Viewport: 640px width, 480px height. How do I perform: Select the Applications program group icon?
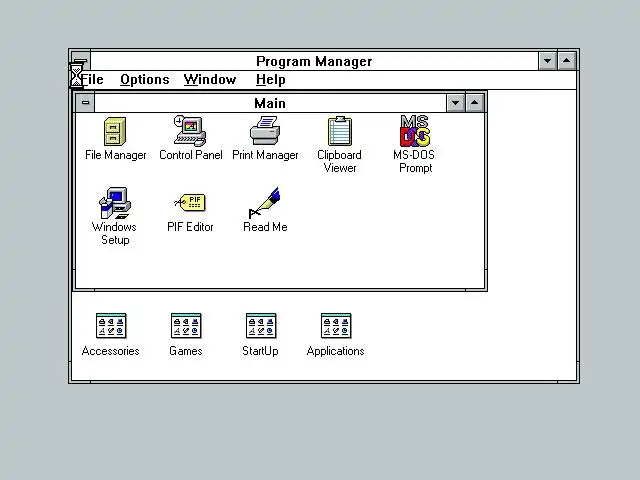(336, 326)
